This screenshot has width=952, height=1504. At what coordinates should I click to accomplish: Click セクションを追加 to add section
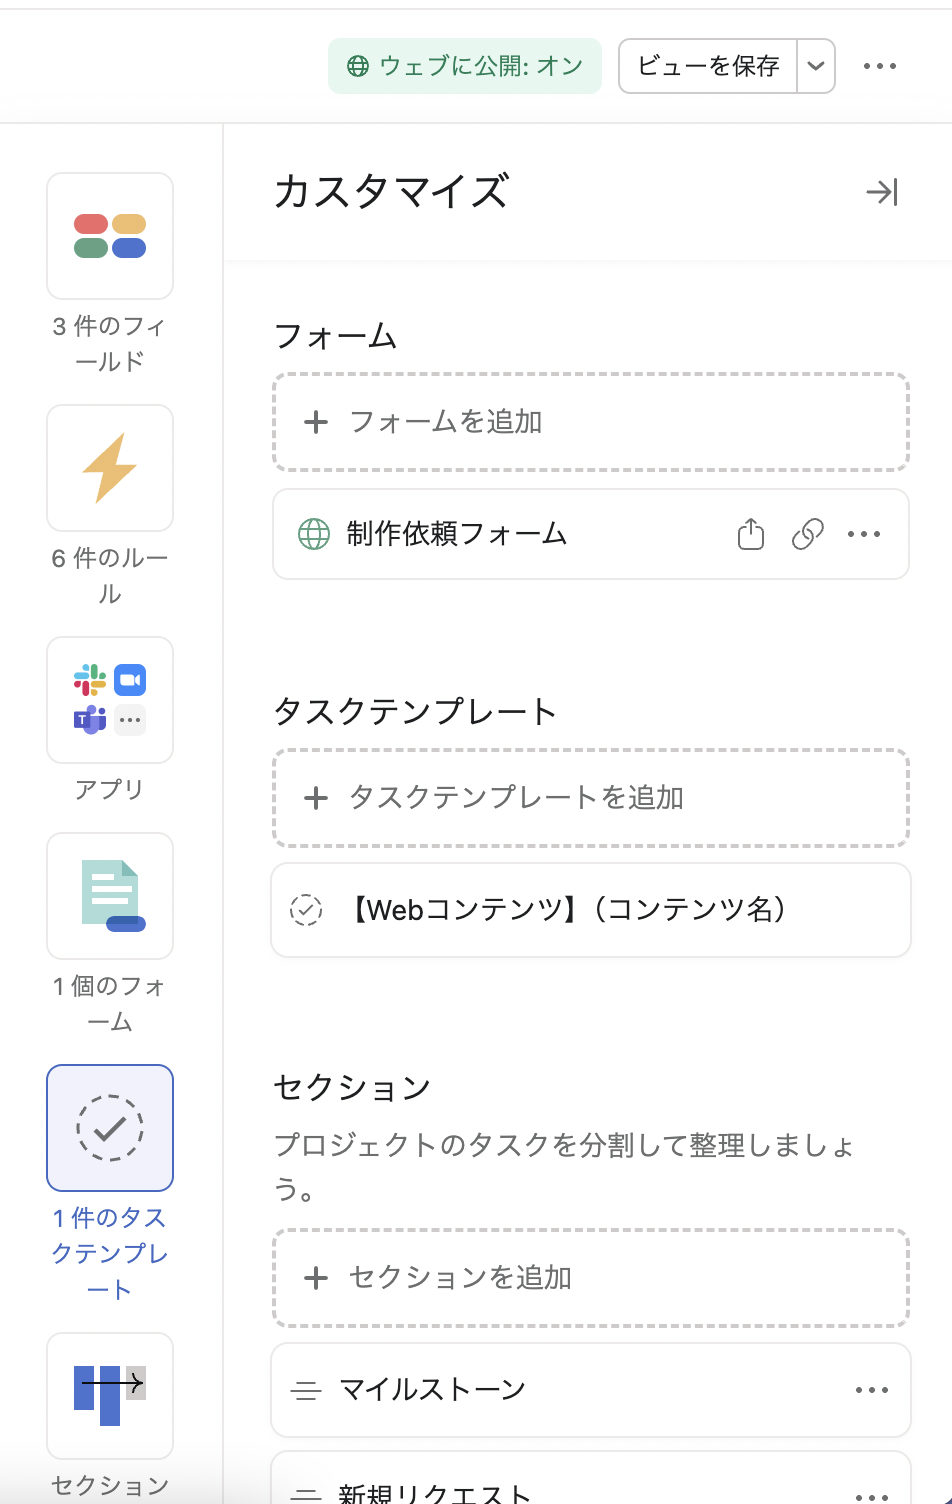pyautogui.click(x=590, y=1278)
